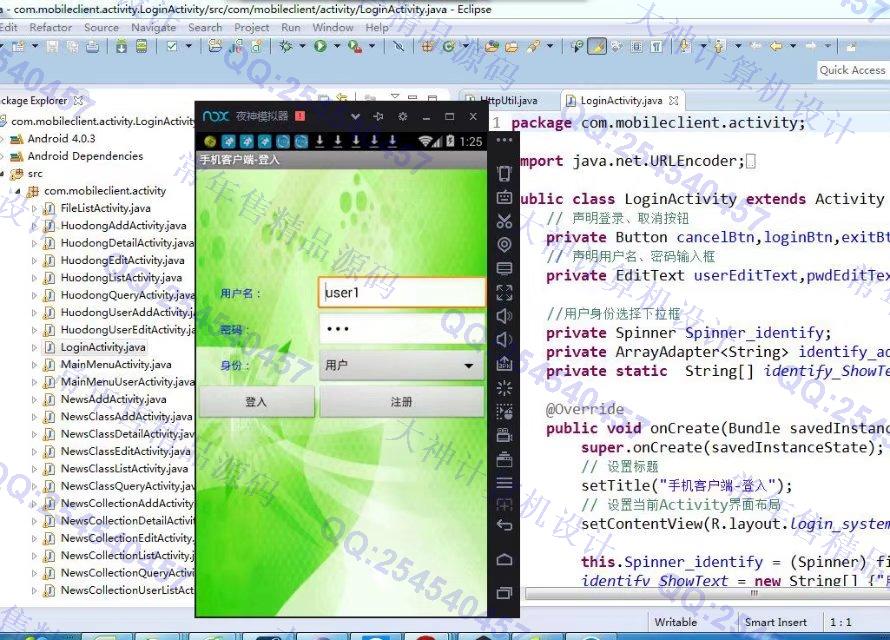Toggle Show Whitespace Characters button
This screenshot has width=890, height=640.
click(x=657, y=47)
